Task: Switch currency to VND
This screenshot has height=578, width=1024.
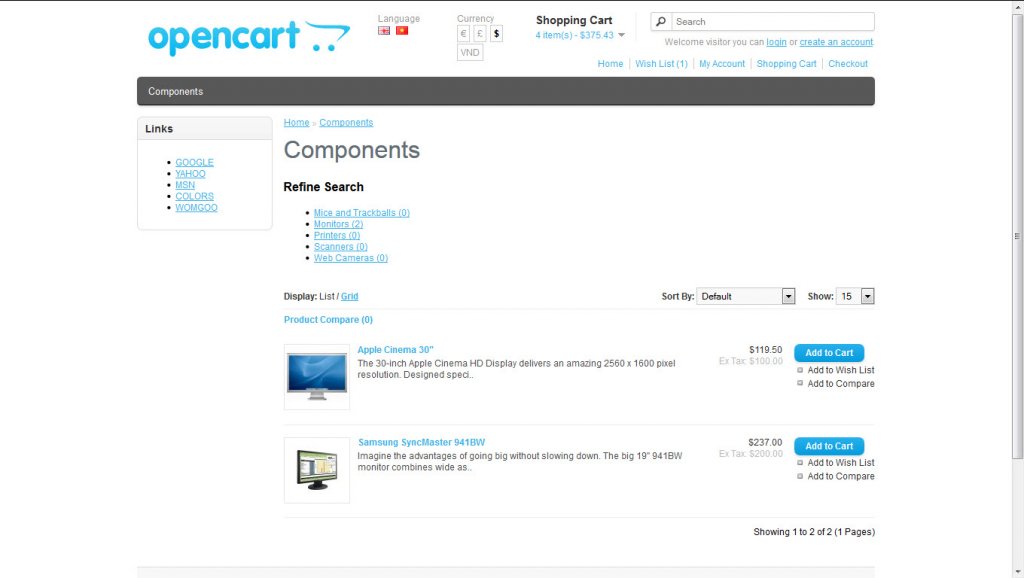Action: pos(470,53)
